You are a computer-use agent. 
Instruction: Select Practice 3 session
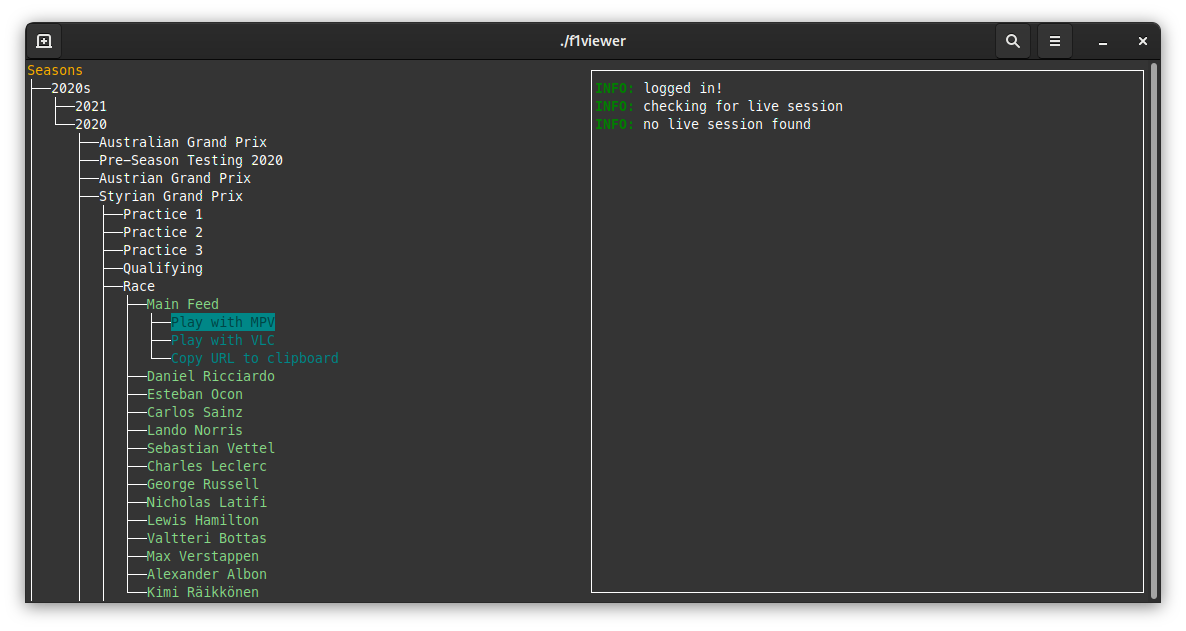pyautogui.click(x=163, y=250)
